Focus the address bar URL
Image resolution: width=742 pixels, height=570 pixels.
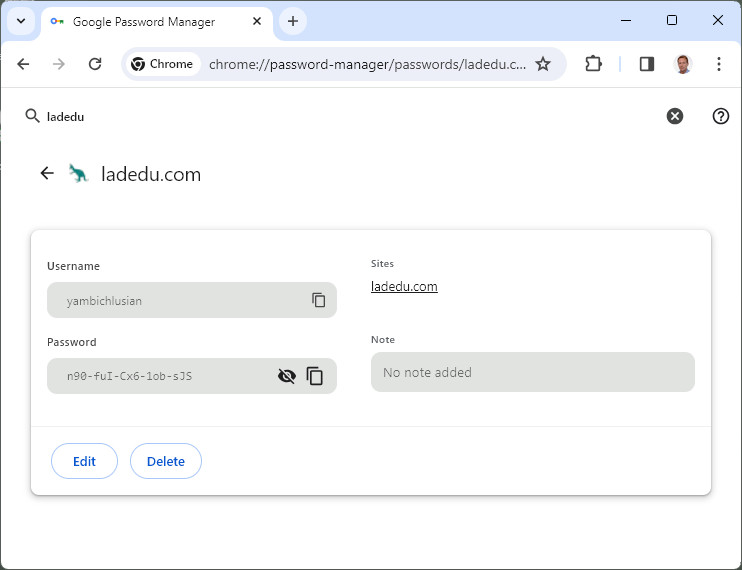[367, 64]
